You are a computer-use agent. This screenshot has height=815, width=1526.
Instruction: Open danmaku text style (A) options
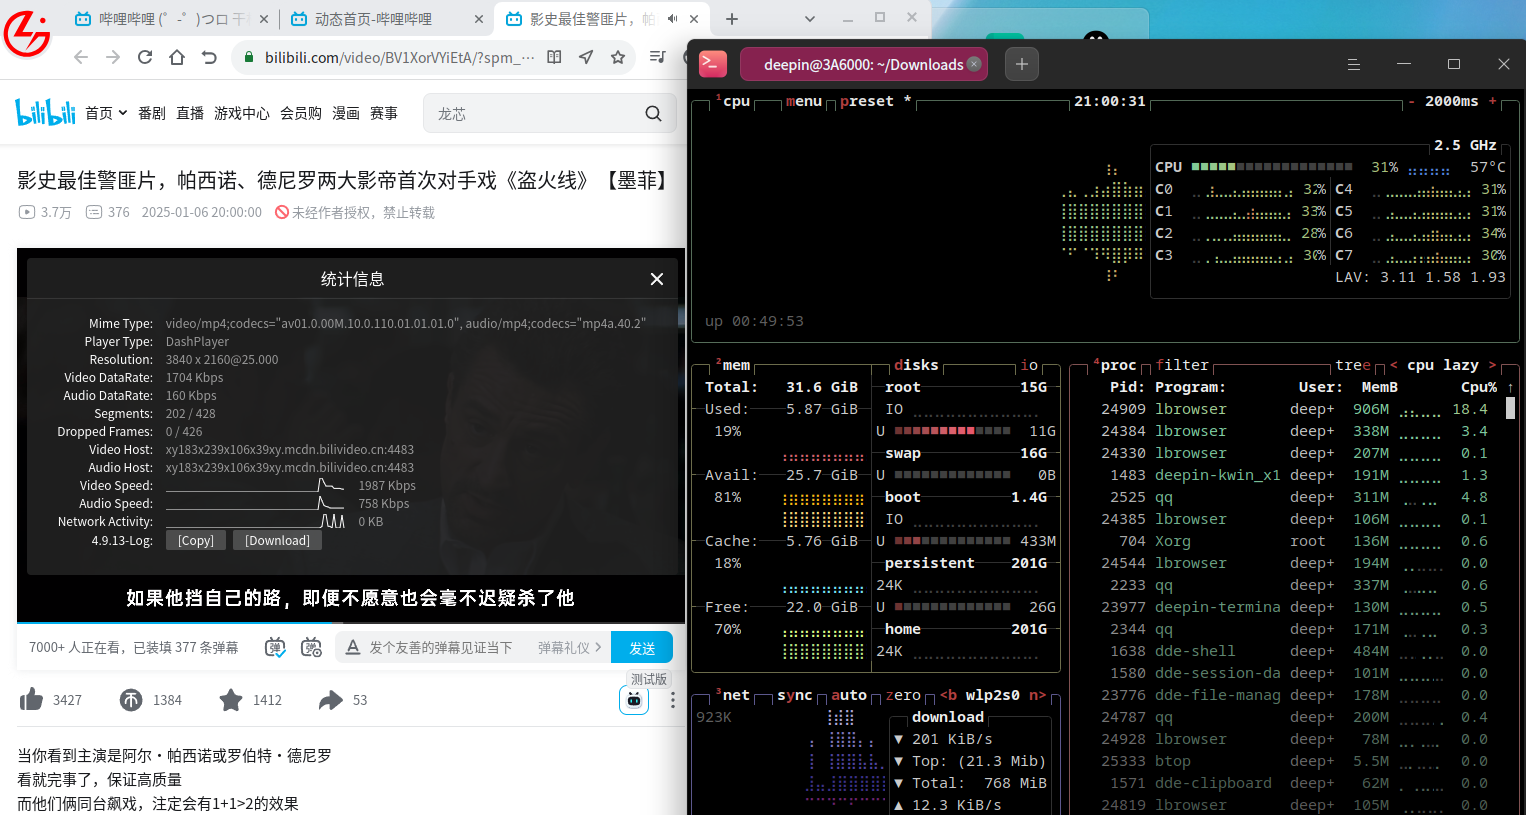[352, 648]
